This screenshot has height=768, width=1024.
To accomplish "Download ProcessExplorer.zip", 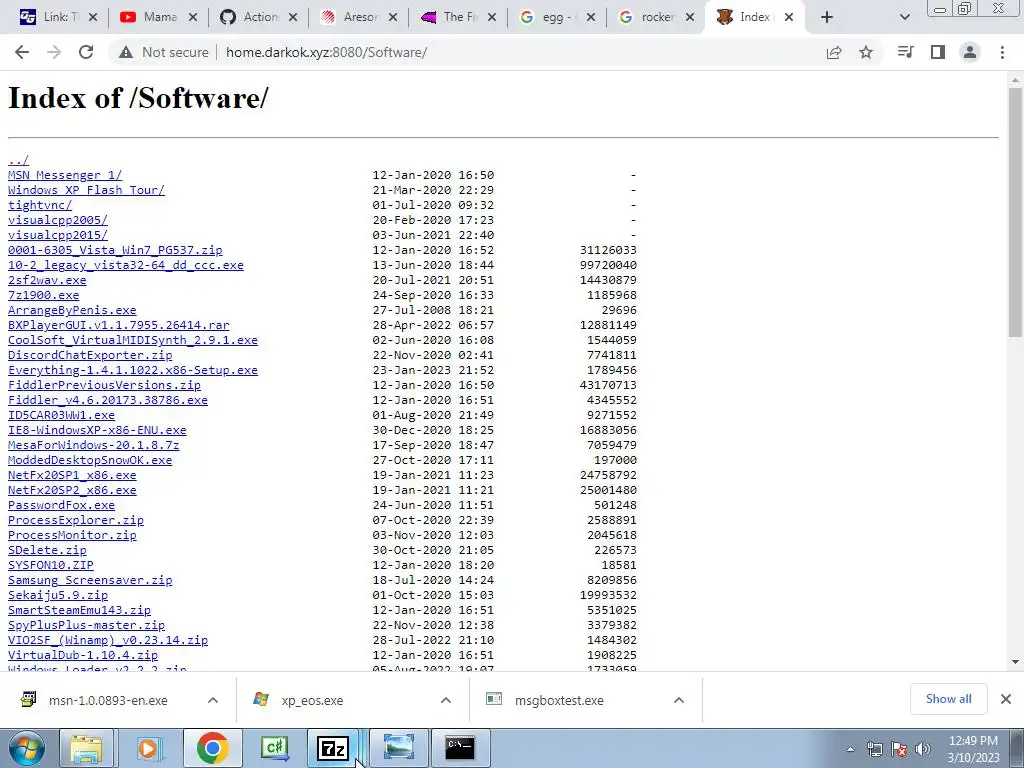I will pos(76,520).
